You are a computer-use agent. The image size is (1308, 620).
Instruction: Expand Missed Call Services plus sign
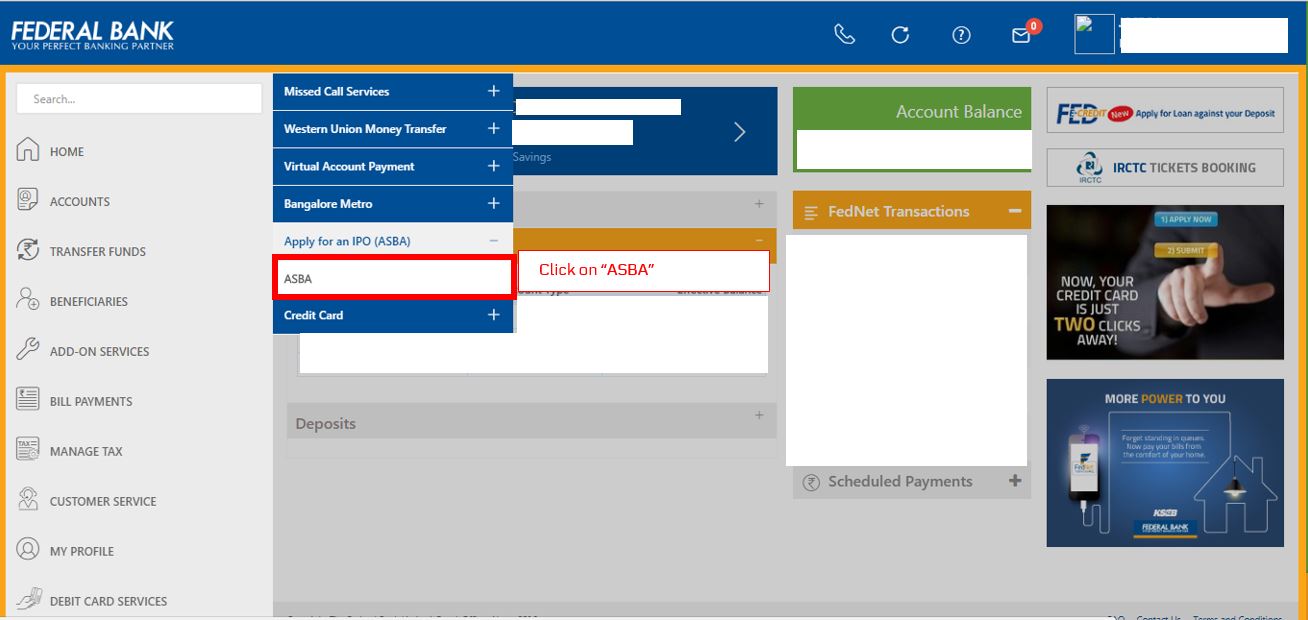493,91
